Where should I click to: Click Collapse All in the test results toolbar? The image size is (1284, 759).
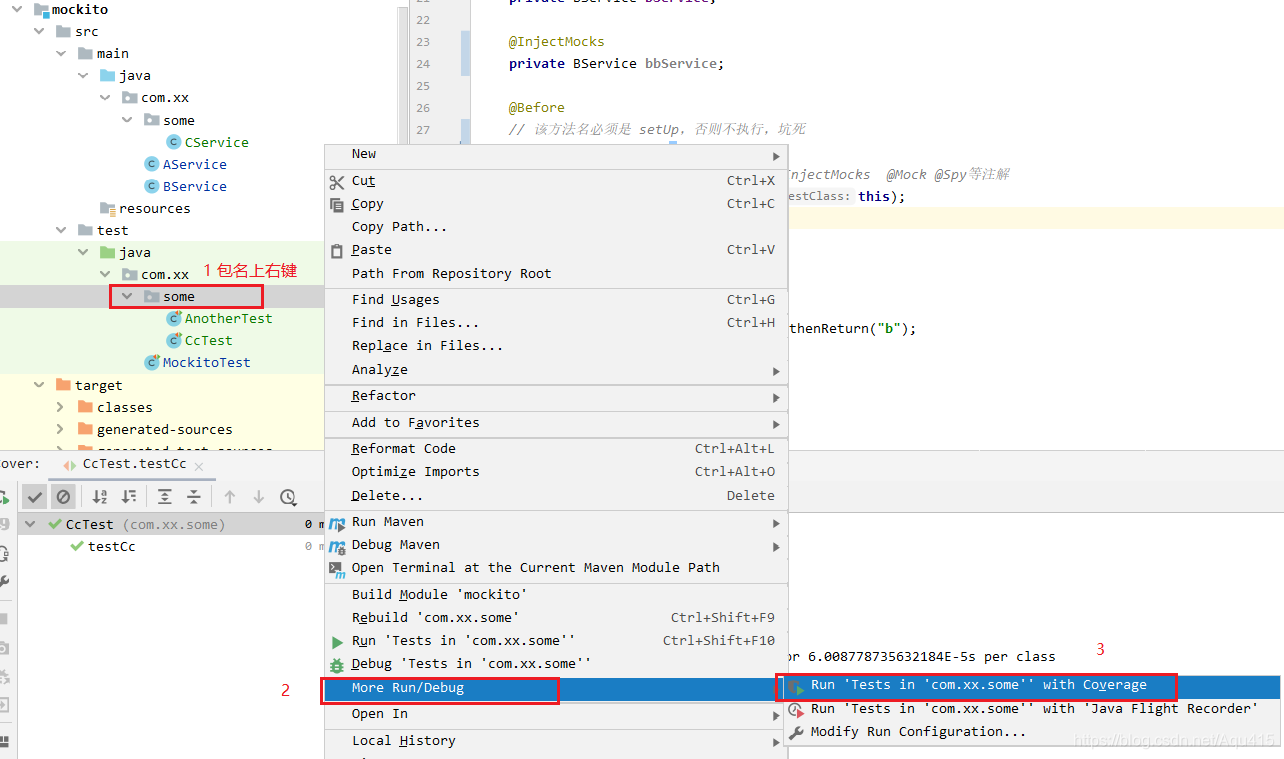point(194,497)
